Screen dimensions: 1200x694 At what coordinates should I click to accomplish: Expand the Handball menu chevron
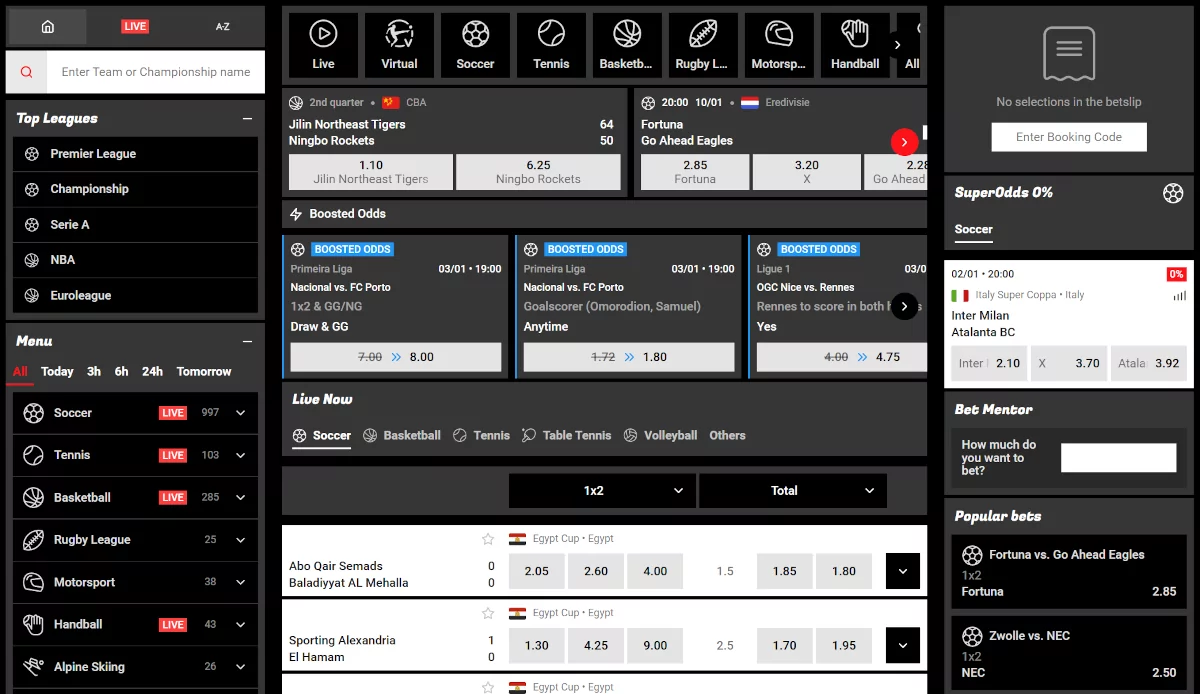241,624
